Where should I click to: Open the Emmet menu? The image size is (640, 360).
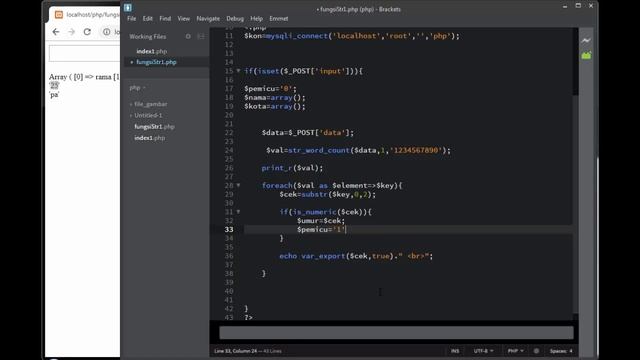pos(278,19)
